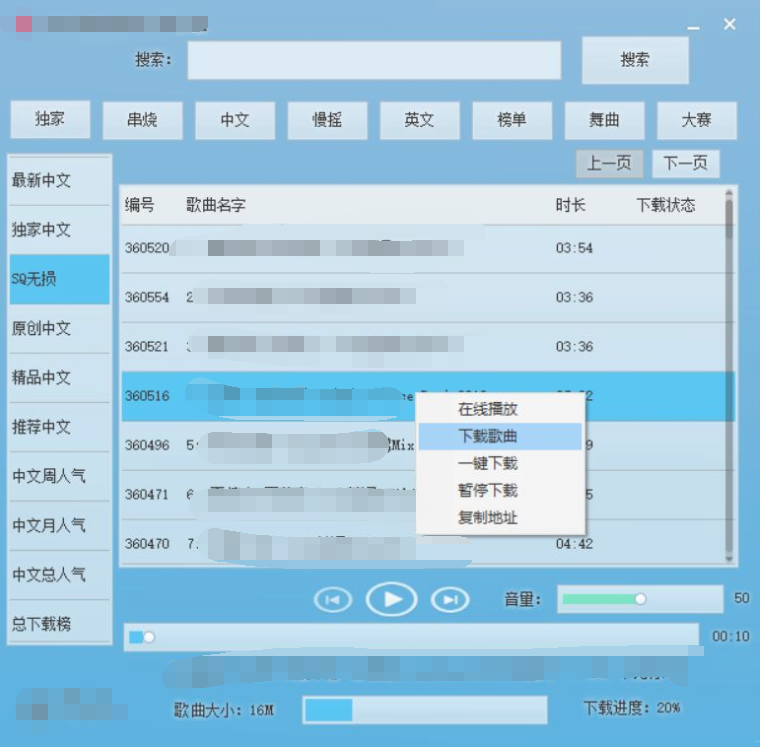Adjust the 音量 volume slider

coord(640,599)
